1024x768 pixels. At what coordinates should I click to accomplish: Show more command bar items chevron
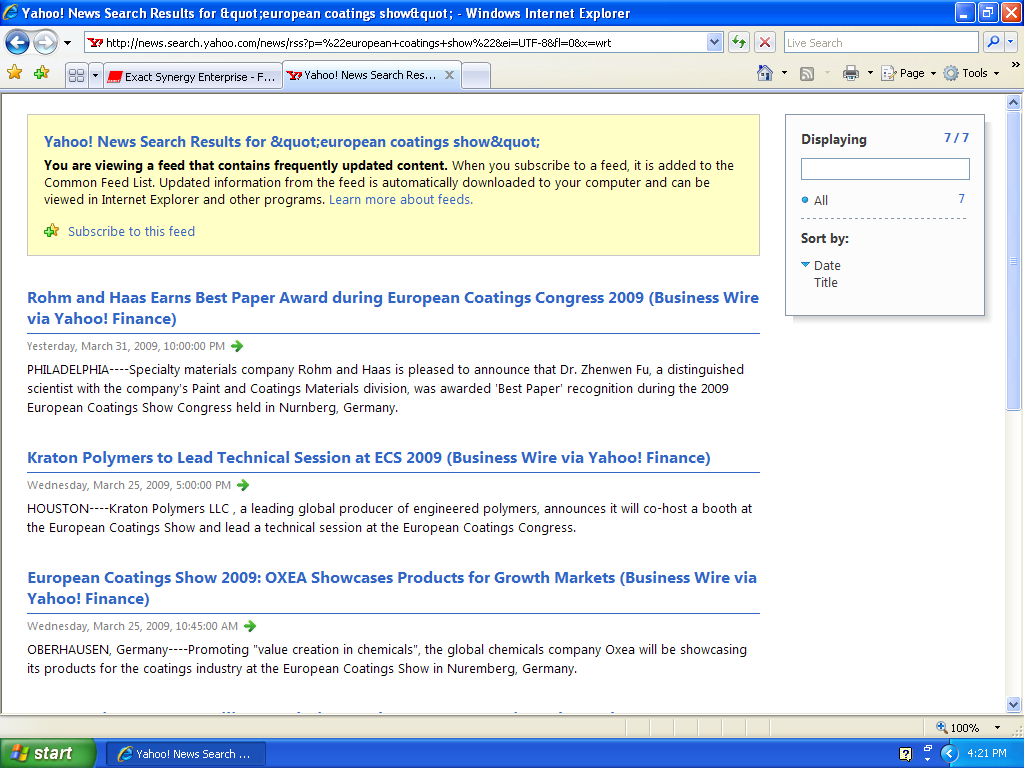click(1016, 65)
